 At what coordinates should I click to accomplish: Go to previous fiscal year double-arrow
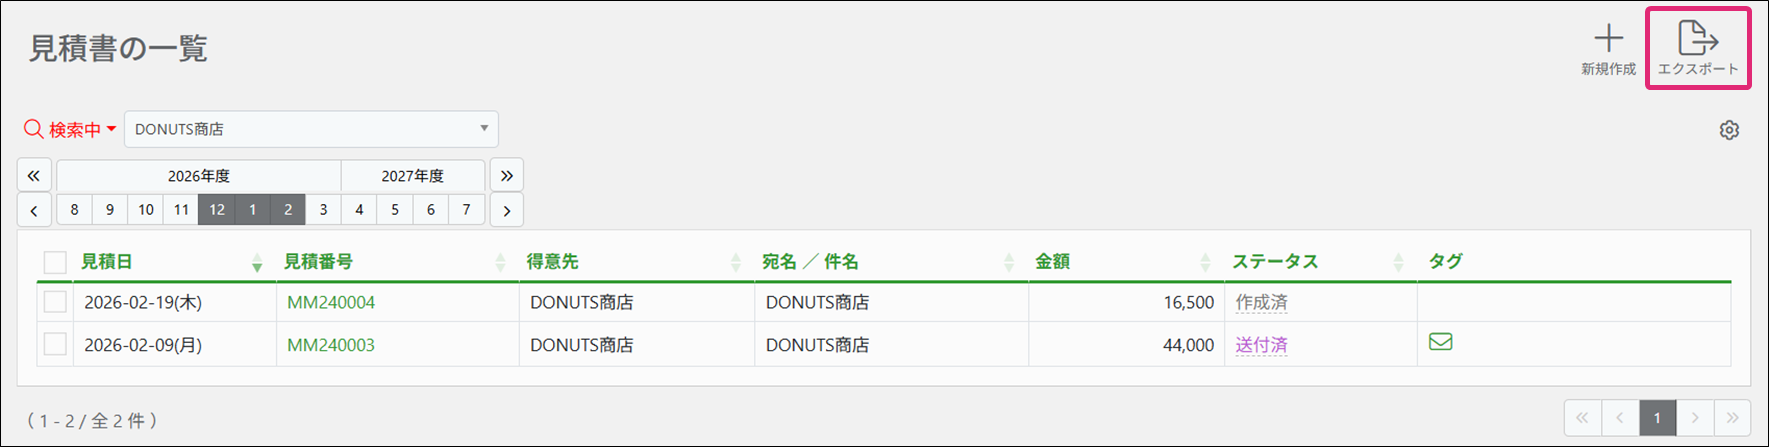click(34, 175)
